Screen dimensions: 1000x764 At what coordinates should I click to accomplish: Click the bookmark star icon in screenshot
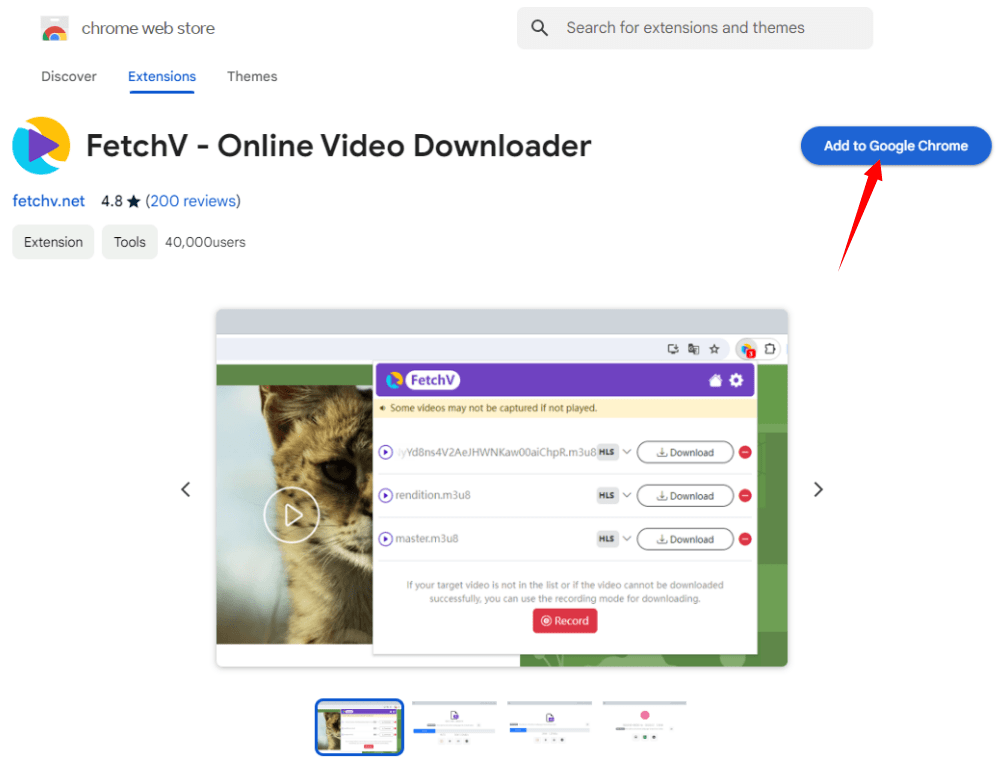714,349
